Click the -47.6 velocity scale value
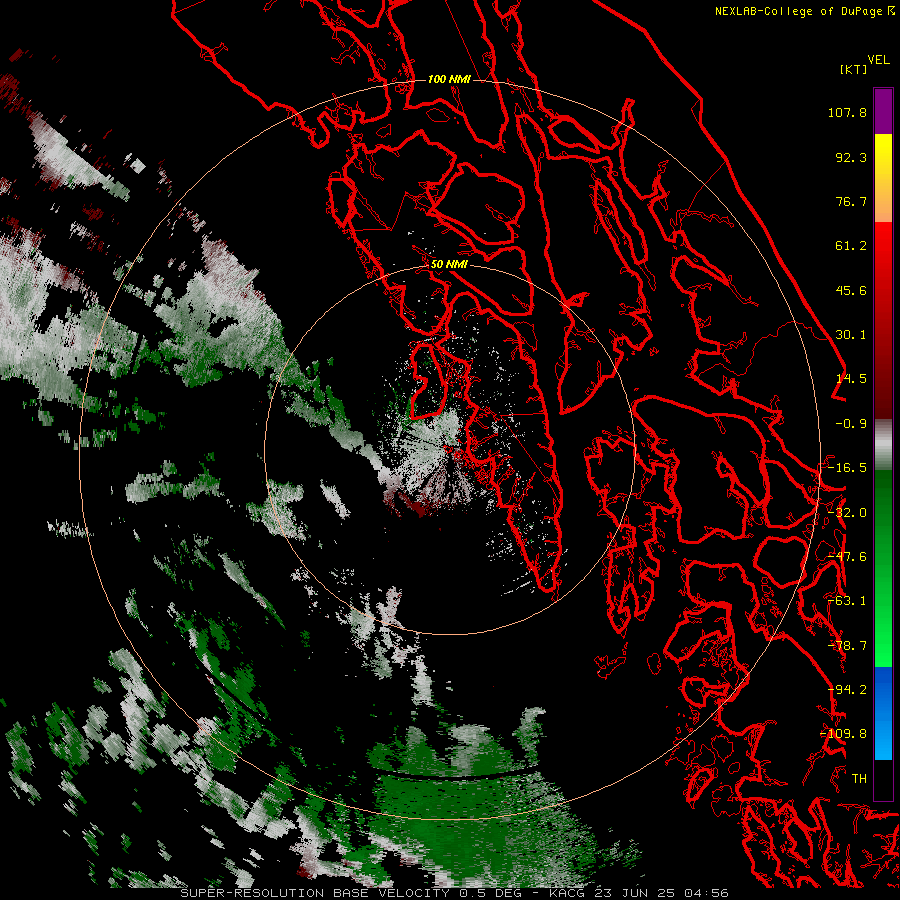Screen dimensions: 900x900 [x=847, y=557]
